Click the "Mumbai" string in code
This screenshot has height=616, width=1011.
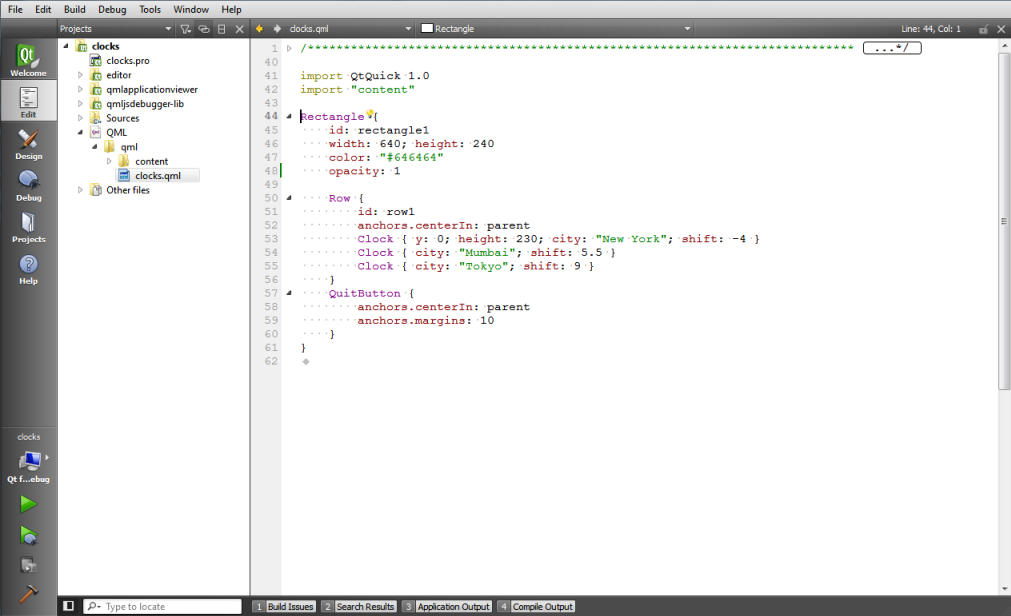487,252
